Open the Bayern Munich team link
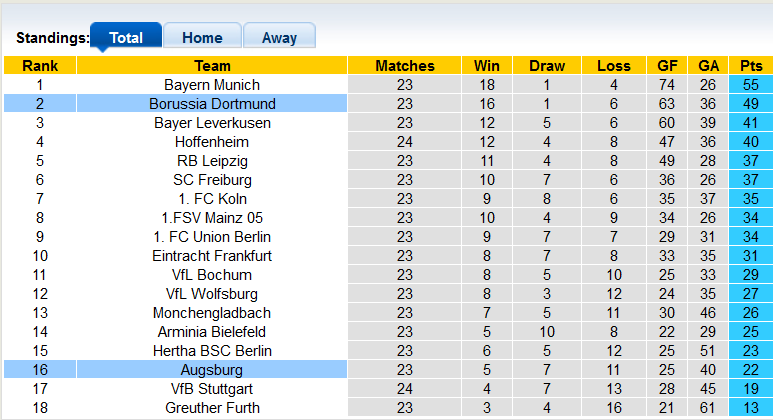The width and height of the screenshot is (773, 420). point(212,85)
